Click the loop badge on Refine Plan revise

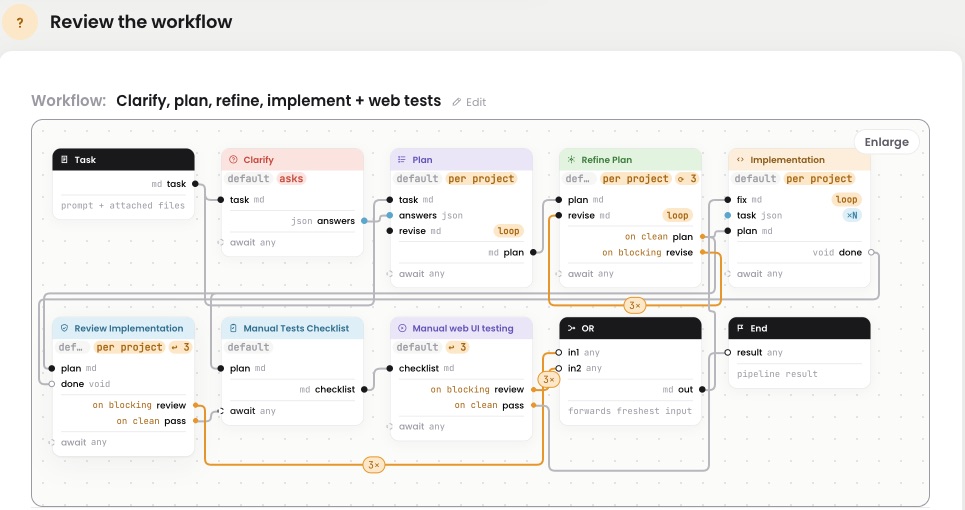[677, 215]
